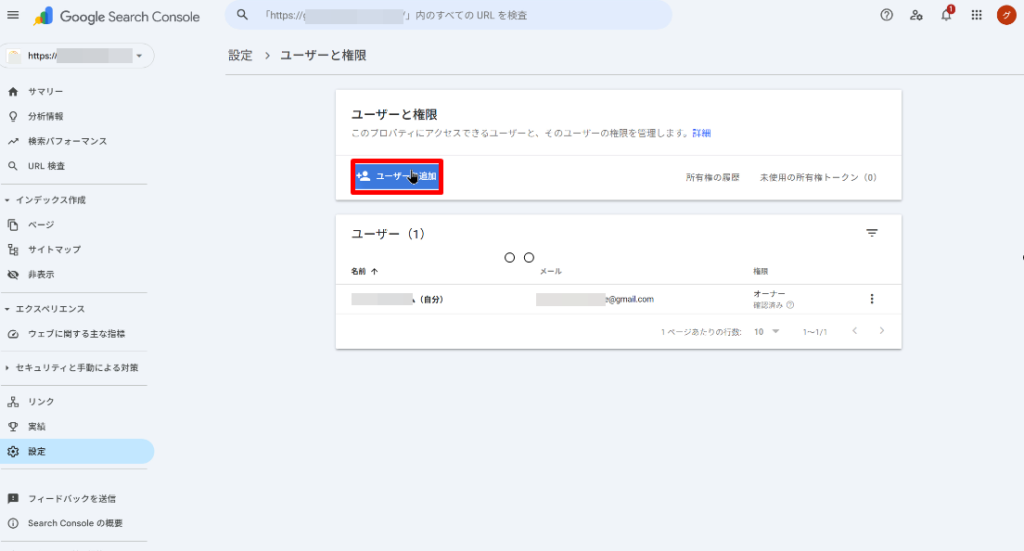
Task: Click the 権限 column header
Action: [x=760, y=271]
